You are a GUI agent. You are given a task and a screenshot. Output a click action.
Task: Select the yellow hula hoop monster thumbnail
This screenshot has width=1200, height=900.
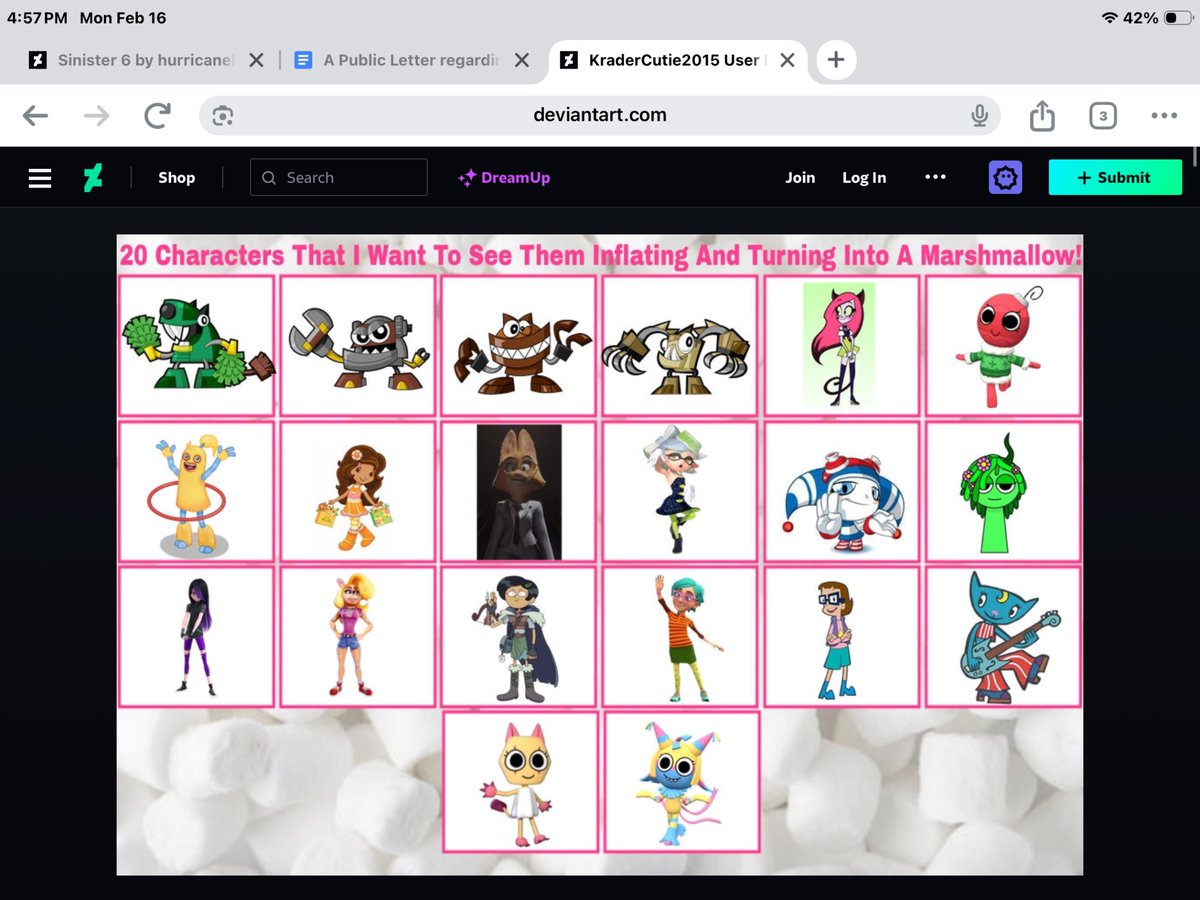pyautogui.click(x=197, y=492)
